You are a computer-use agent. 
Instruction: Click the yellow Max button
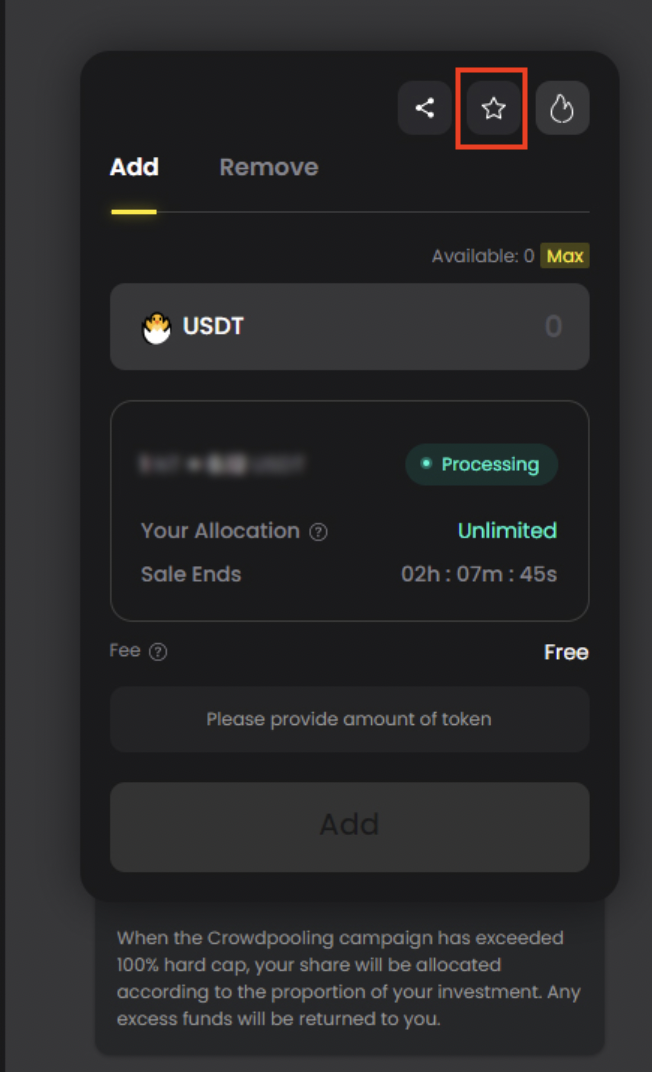pos(565,256)
